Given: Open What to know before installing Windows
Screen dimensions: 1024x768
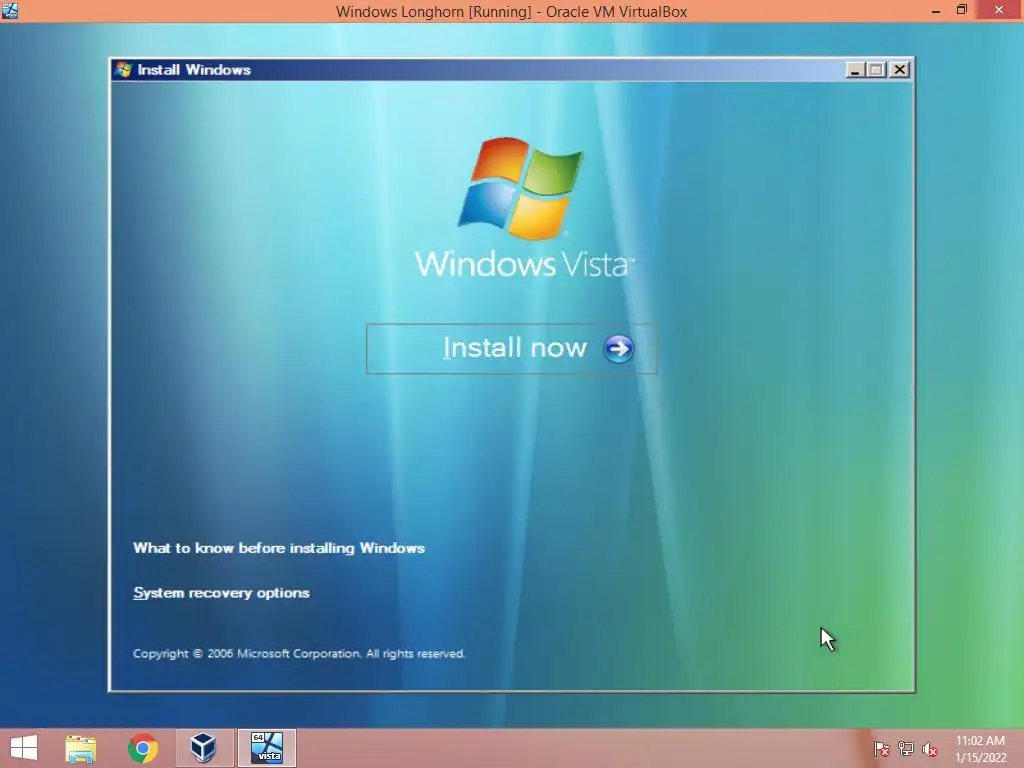Looking at the screenshot, I should coord(279,548).
